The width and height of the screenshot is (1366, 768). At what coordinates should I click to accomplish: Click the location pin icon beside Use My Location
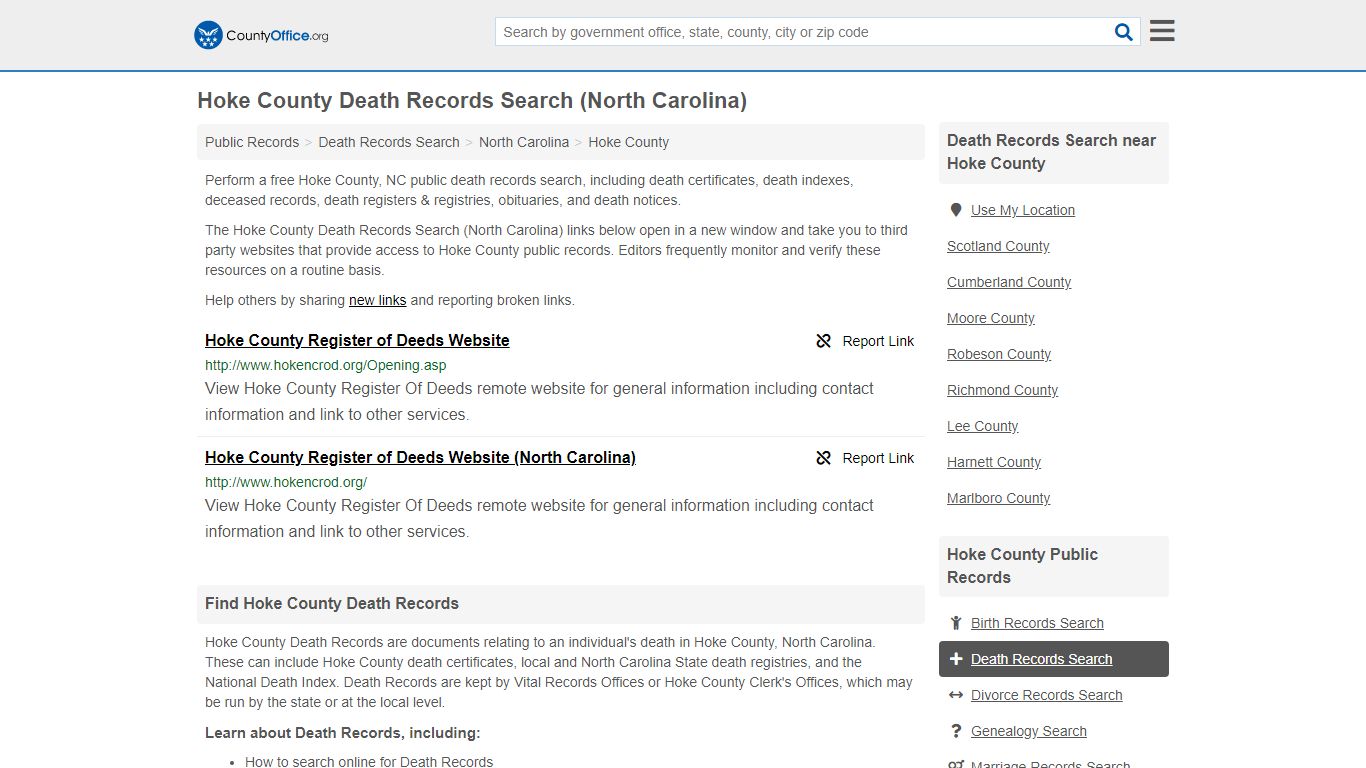click(x=956, y=210)
